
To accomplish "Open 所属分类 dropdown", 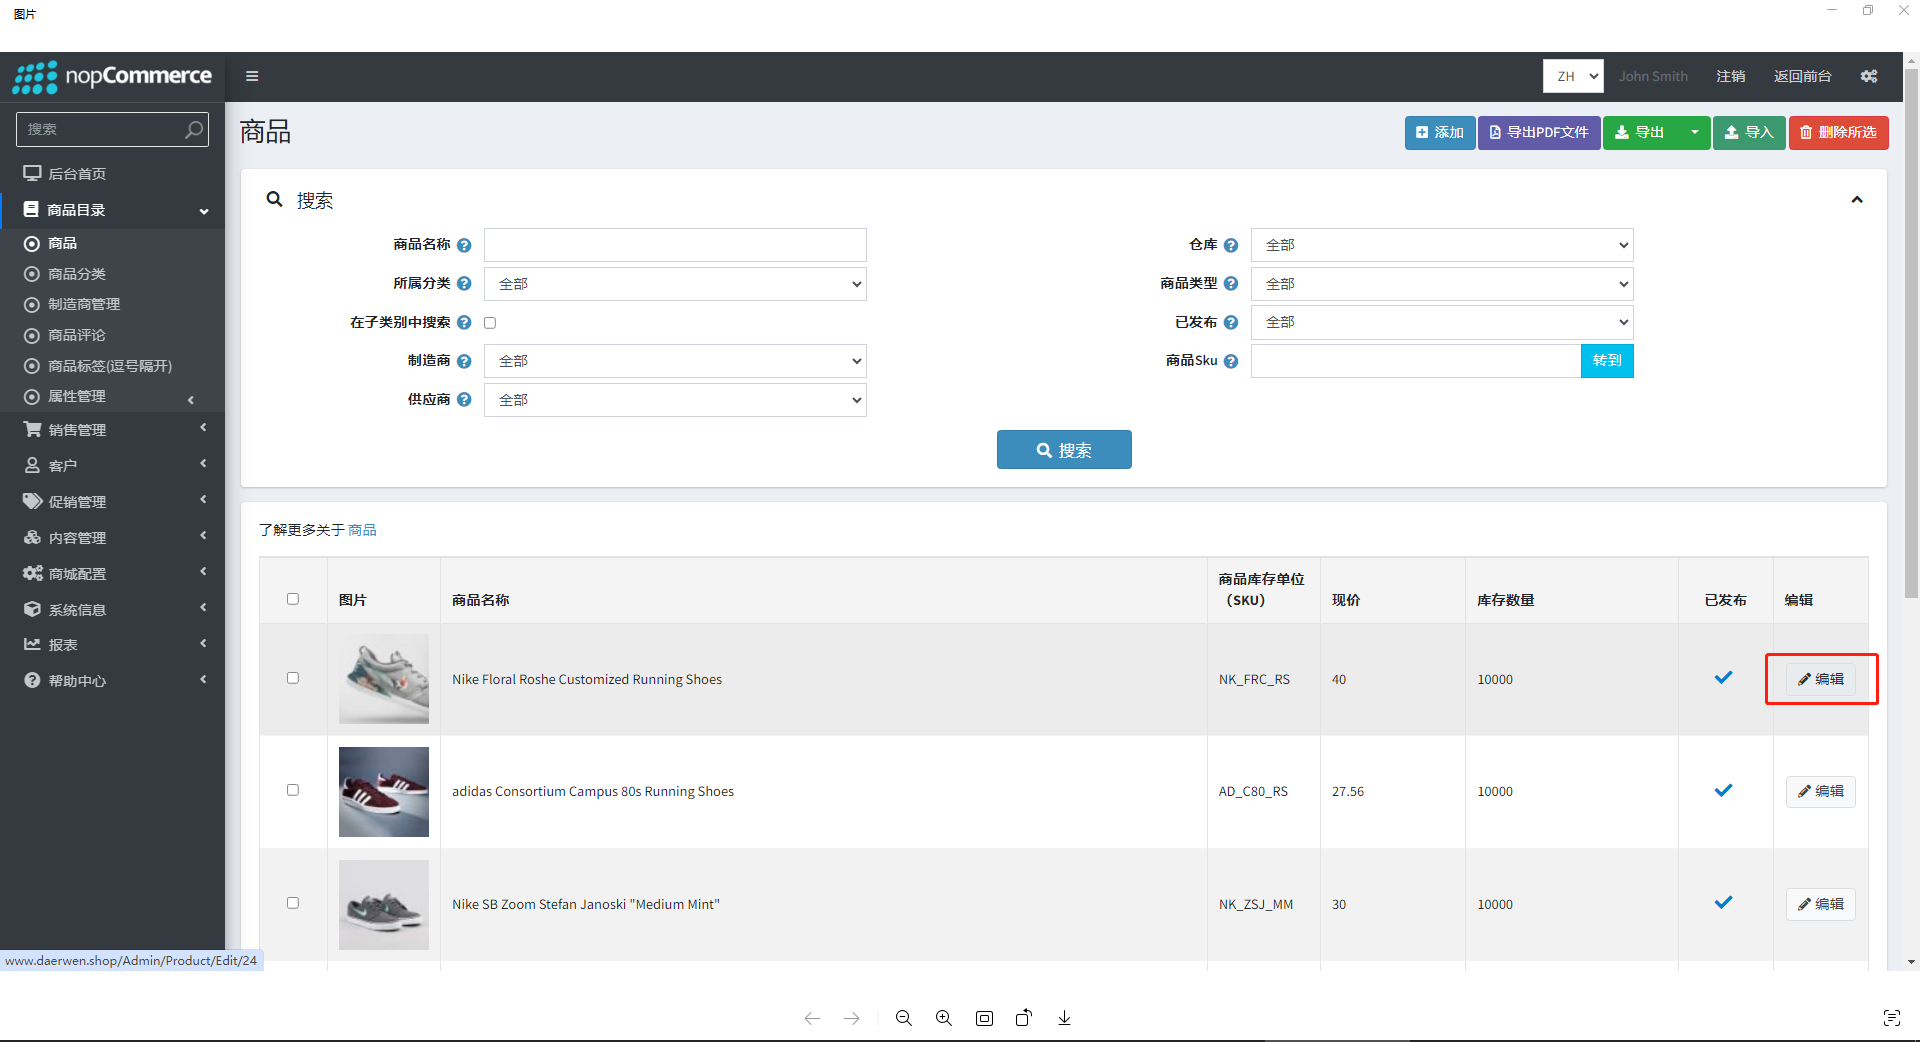I will [675, 284].
